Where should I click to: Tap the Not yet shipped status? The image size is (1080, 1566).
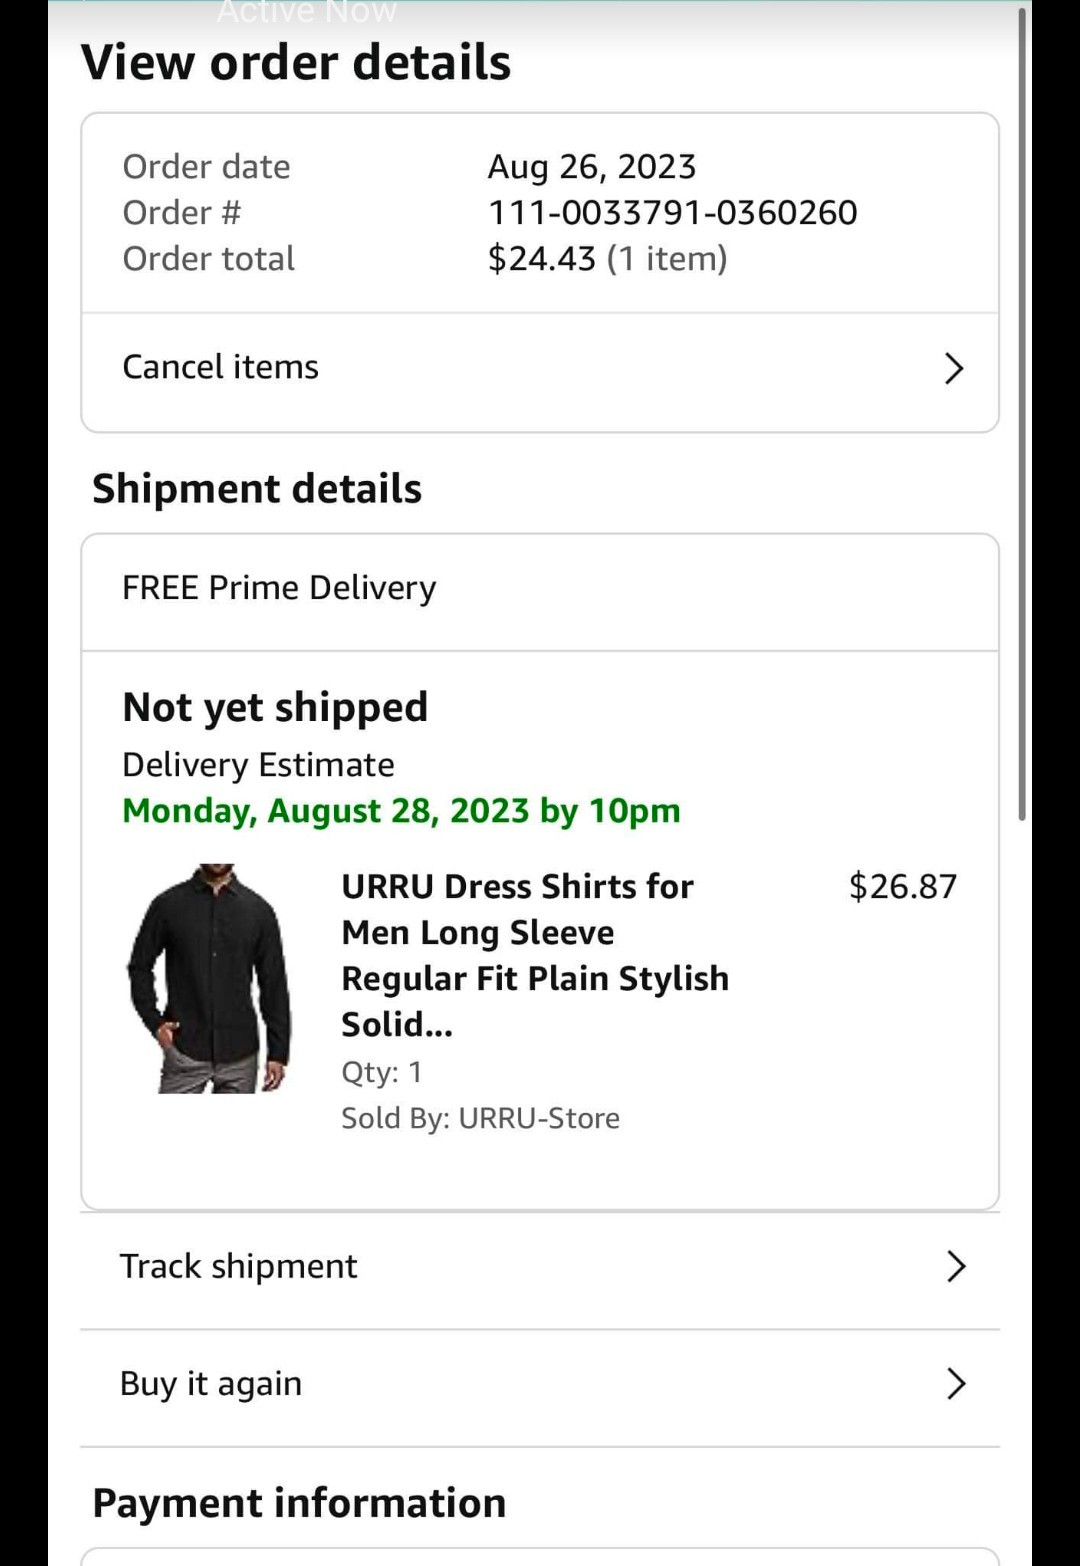click(275, 707)
